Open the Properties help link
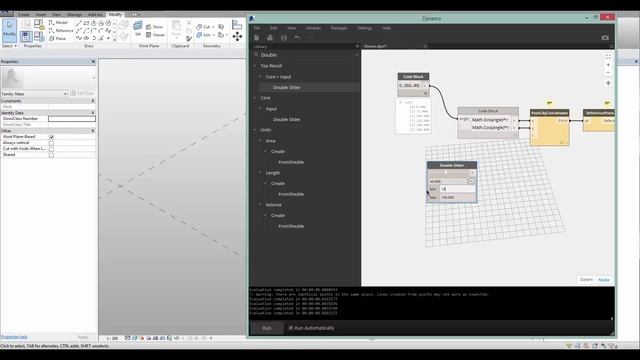This screenshot has width=640, height=360. click(x=14, y=337)
